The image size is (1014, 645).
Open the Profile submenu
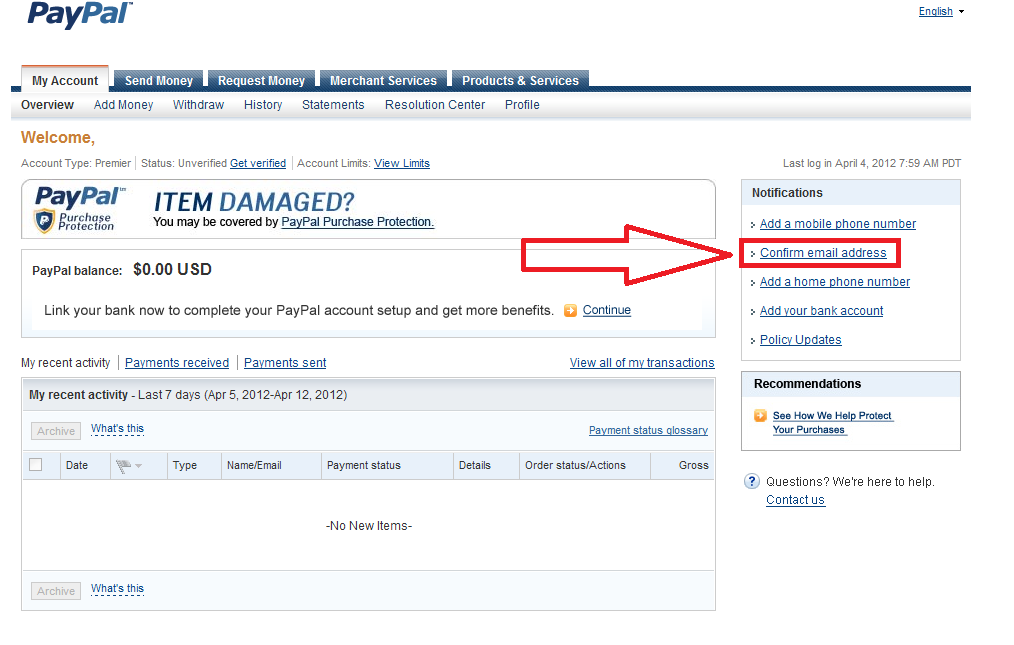pyautogui.click(x=522, y=105)
